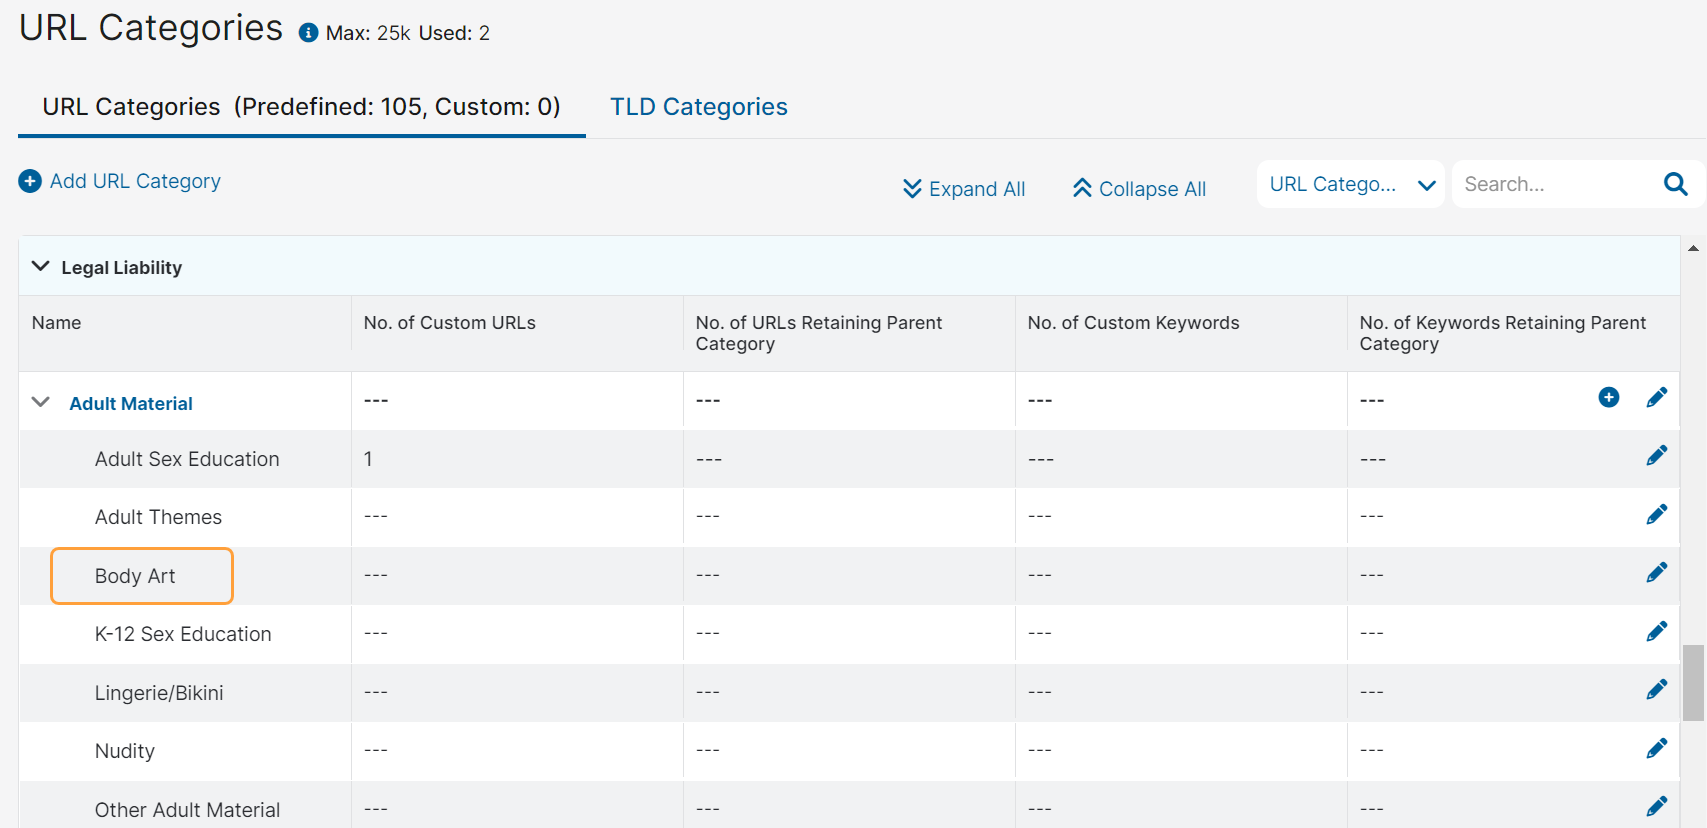Click the edit pencil for Nudity
This screenshot has width=1707, height=828.
coord(1656,748)
